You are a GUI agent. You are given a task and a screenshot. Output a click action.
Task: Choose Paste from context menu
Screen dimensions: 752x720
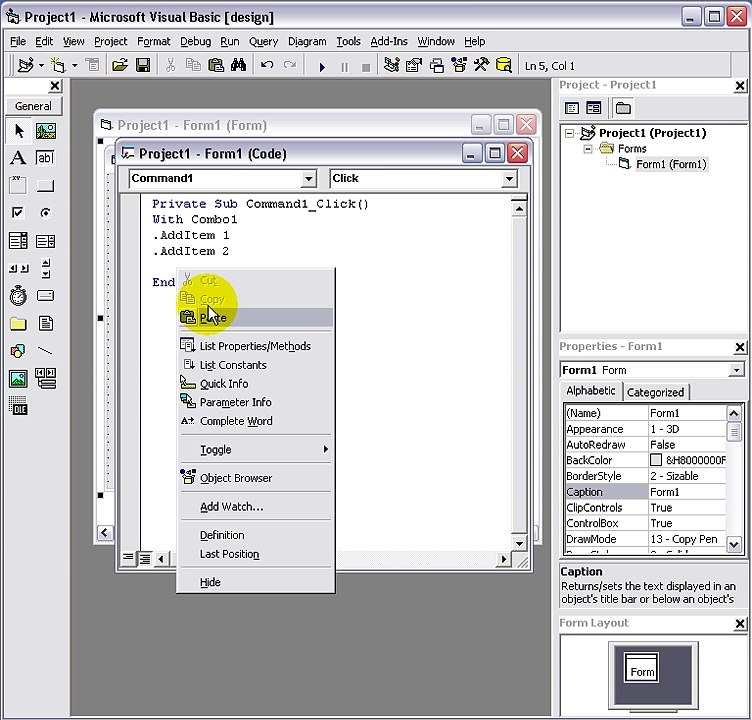(x=256, y=318)
